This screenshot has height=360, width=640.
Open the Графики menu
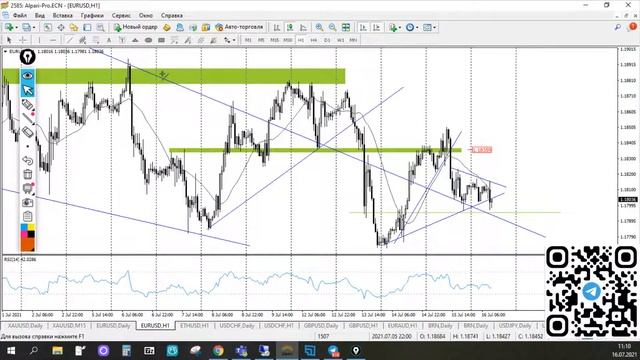tap(92, 16)
